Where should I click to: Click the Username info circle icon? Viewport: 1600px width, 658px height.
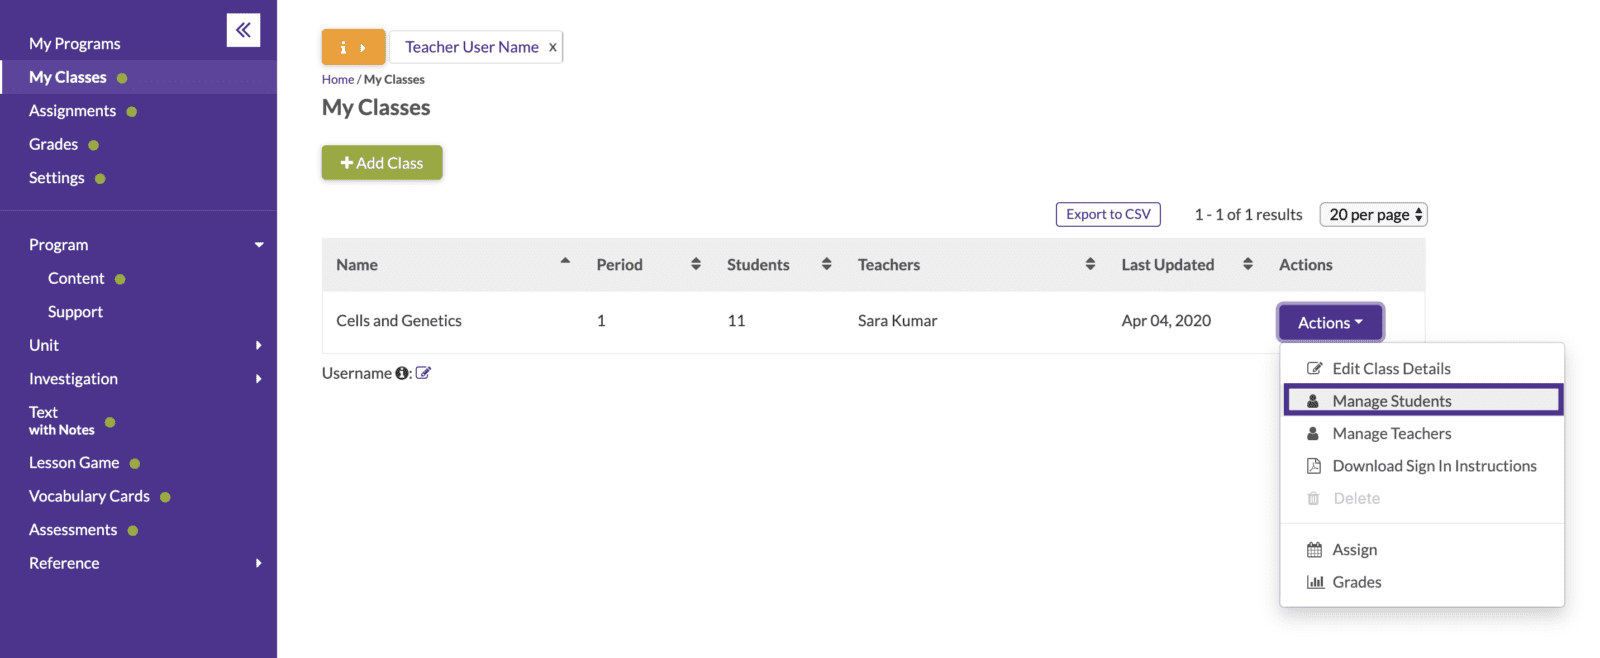click(402, 373)
